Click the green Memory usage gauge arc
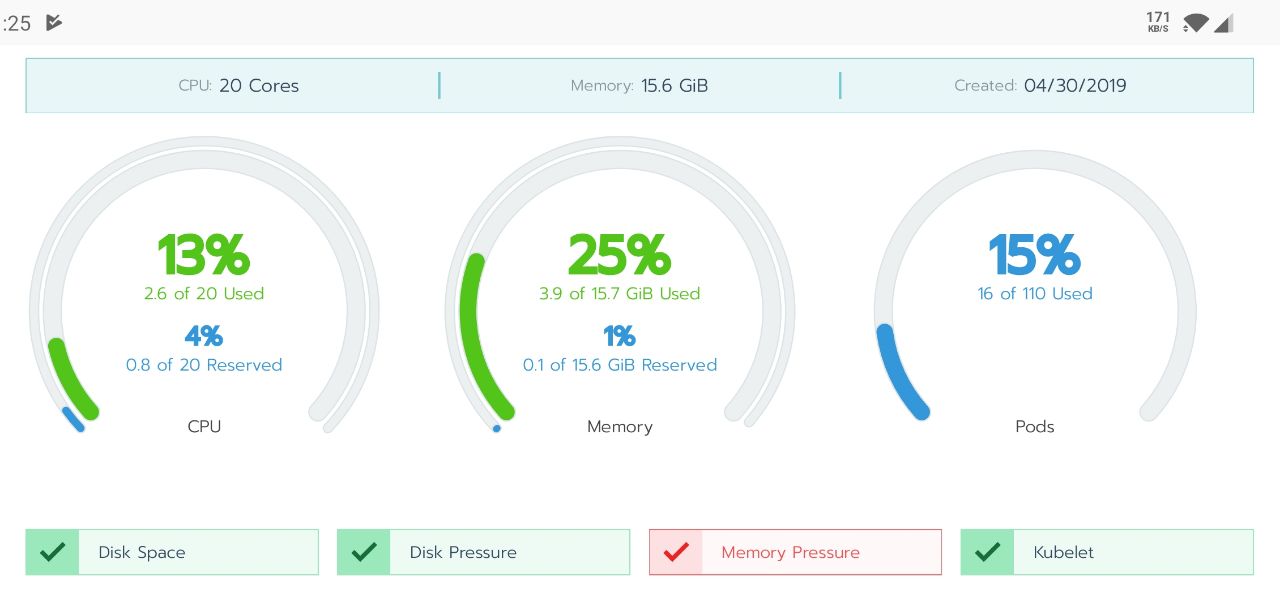 tap(477, 335)
